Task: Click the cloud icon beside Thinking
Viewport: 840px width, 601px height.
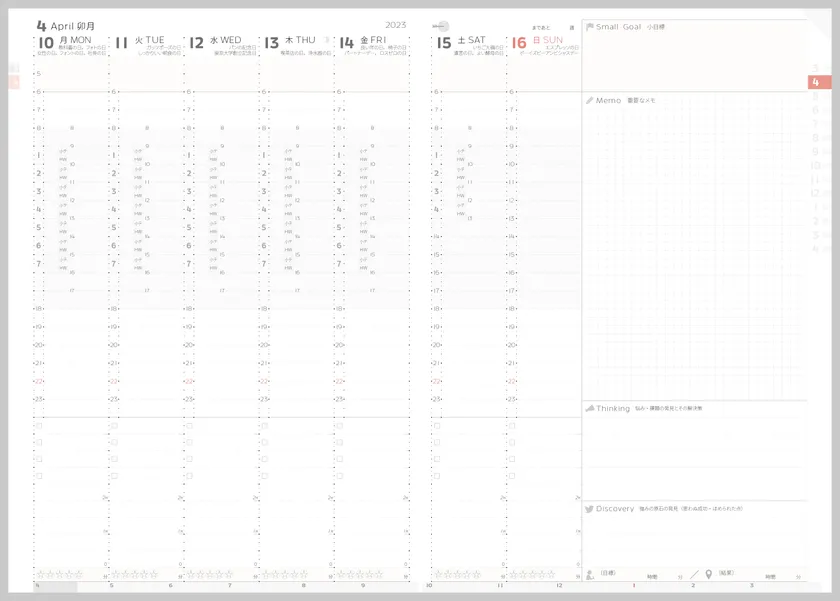Action: tap(589, 408)
